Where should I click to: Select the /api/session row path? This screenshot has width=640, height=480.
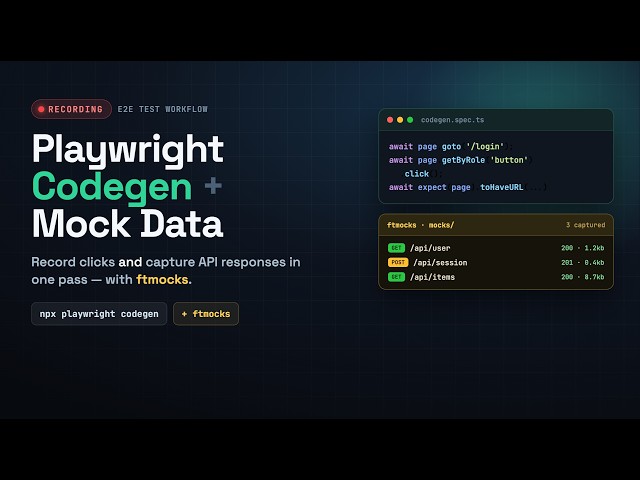440,263
